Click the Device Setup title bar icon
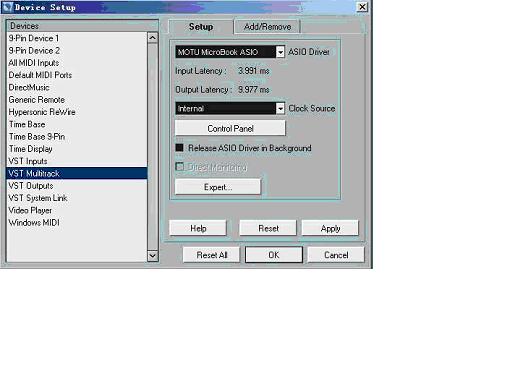Viewport: 512px width, 384px height. coord(7,7)
